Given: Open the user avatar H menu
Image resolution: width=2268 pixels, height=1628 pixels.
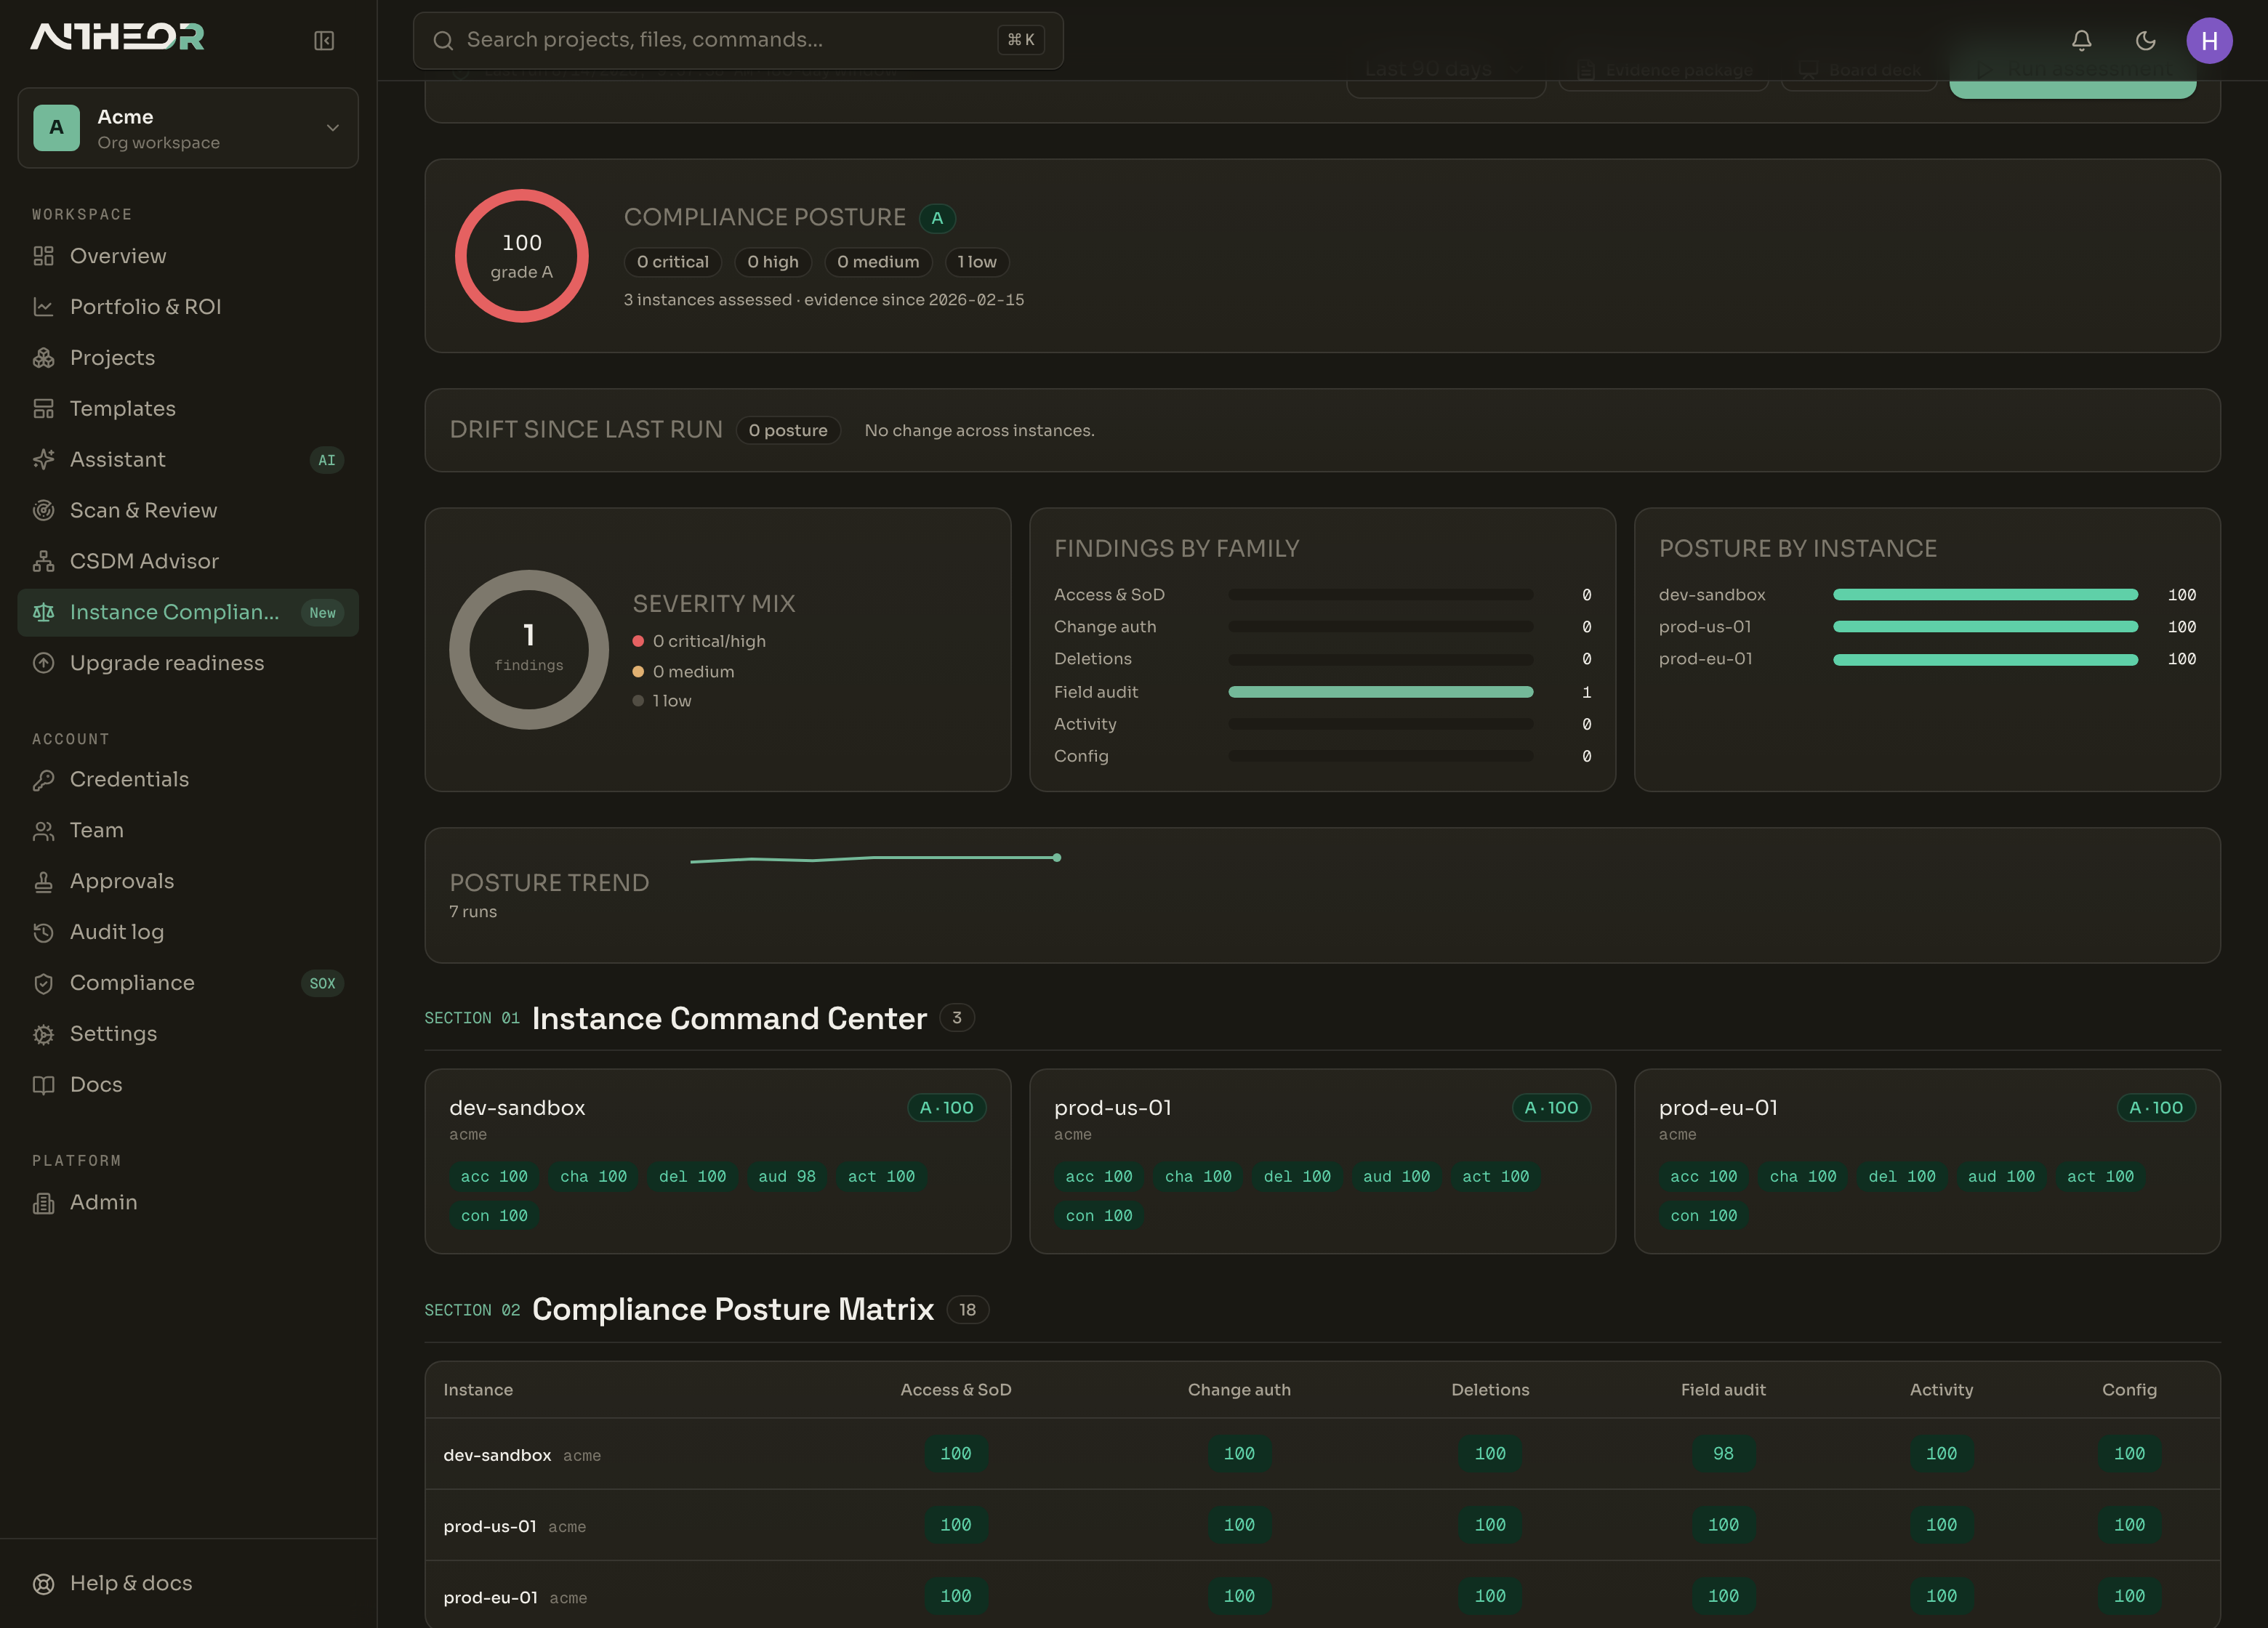Looking at the screenshot, I should [2209, 40].
